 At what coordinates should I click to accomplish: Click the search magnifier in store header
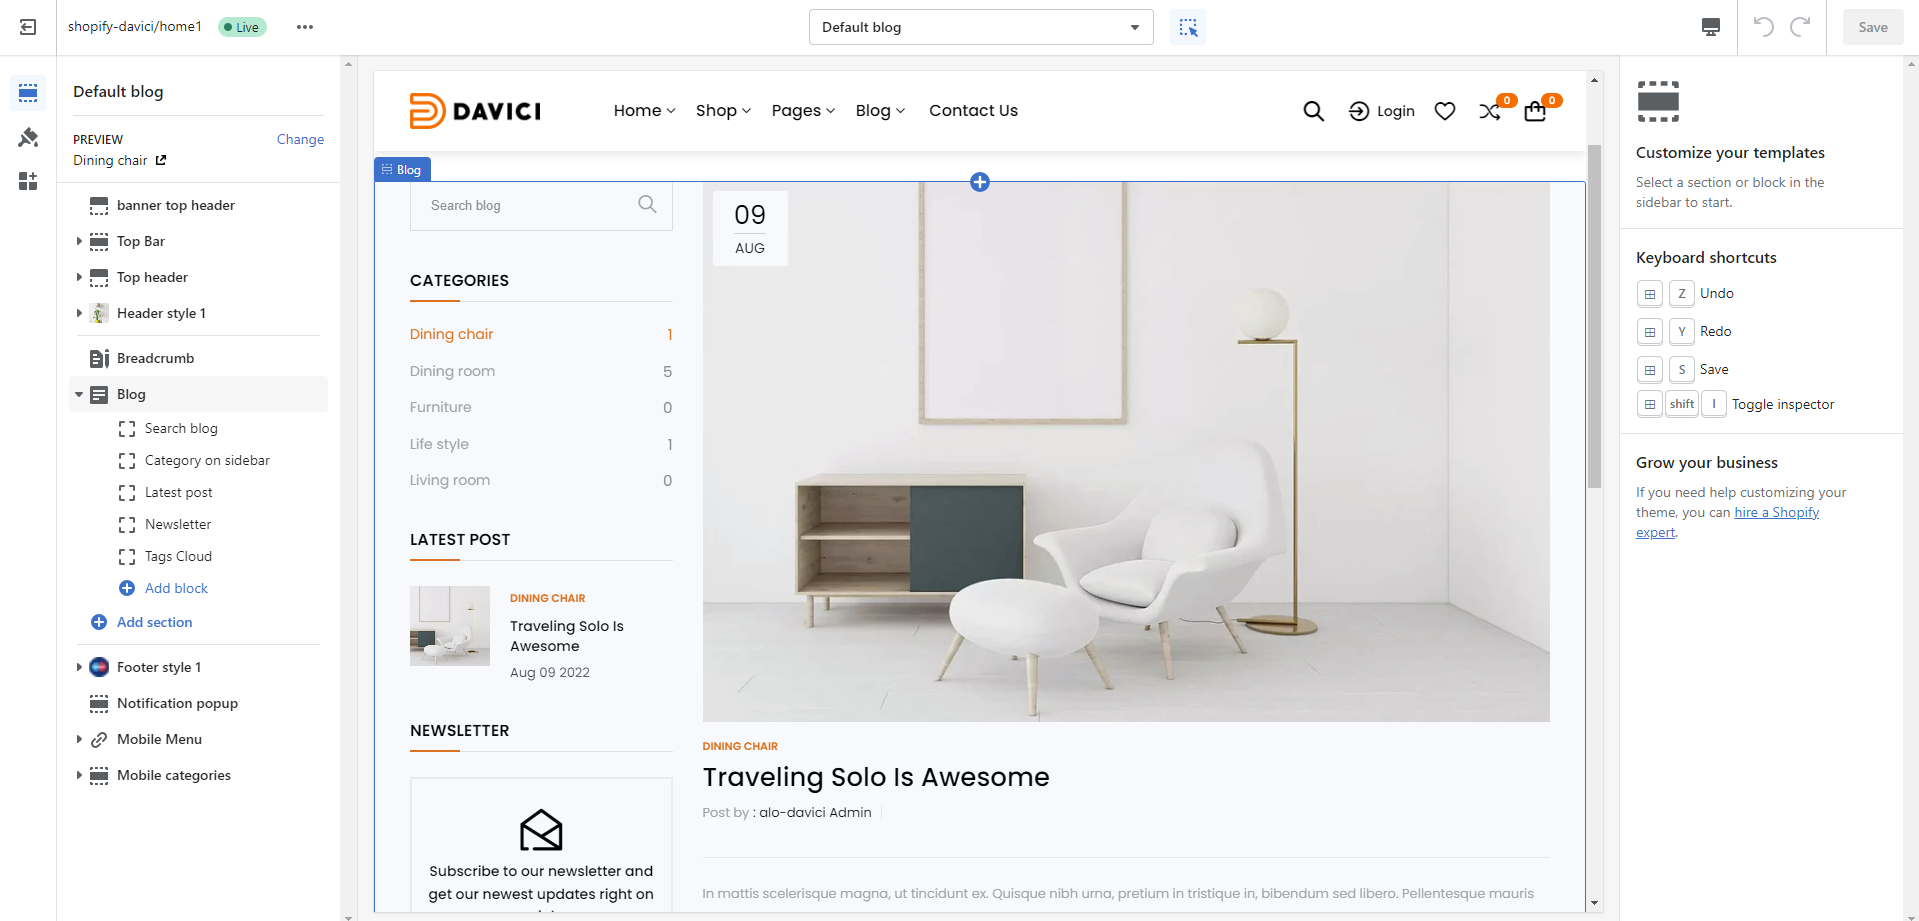click(1313, 111)
